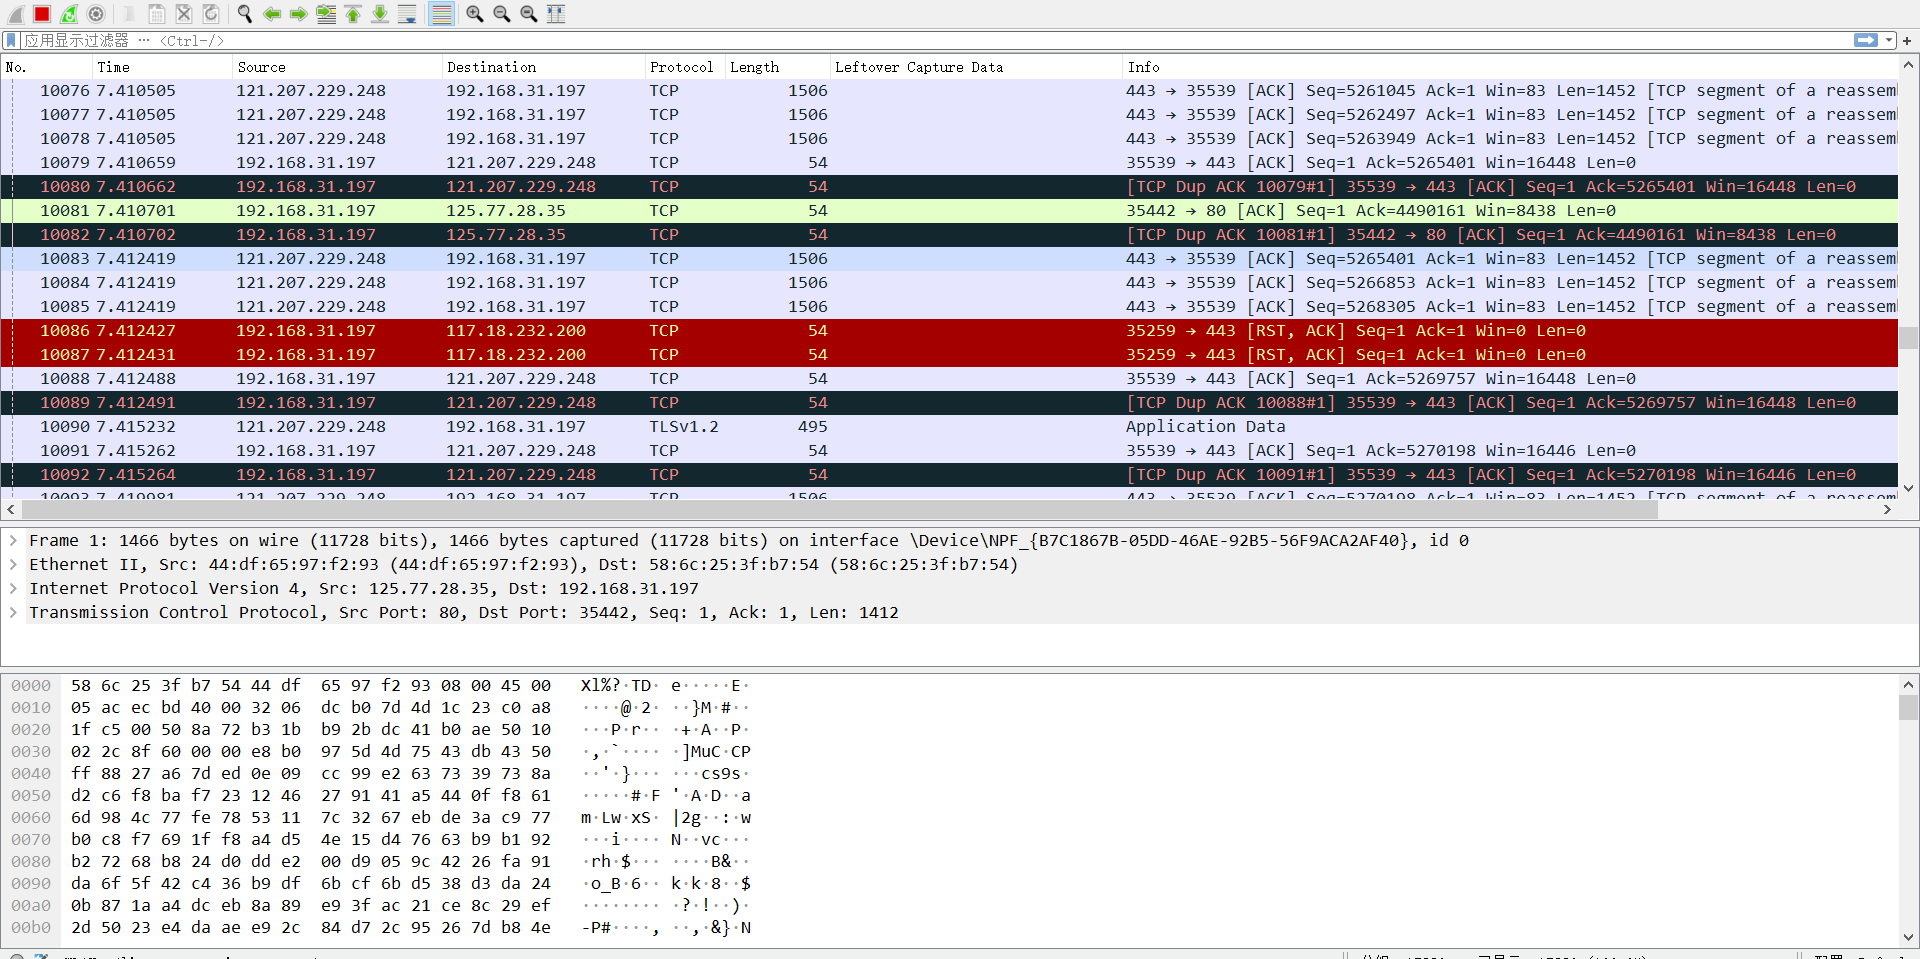The image size is (1920, 959).
Task: Open Go to specified packet
Action: coord(326,14)
